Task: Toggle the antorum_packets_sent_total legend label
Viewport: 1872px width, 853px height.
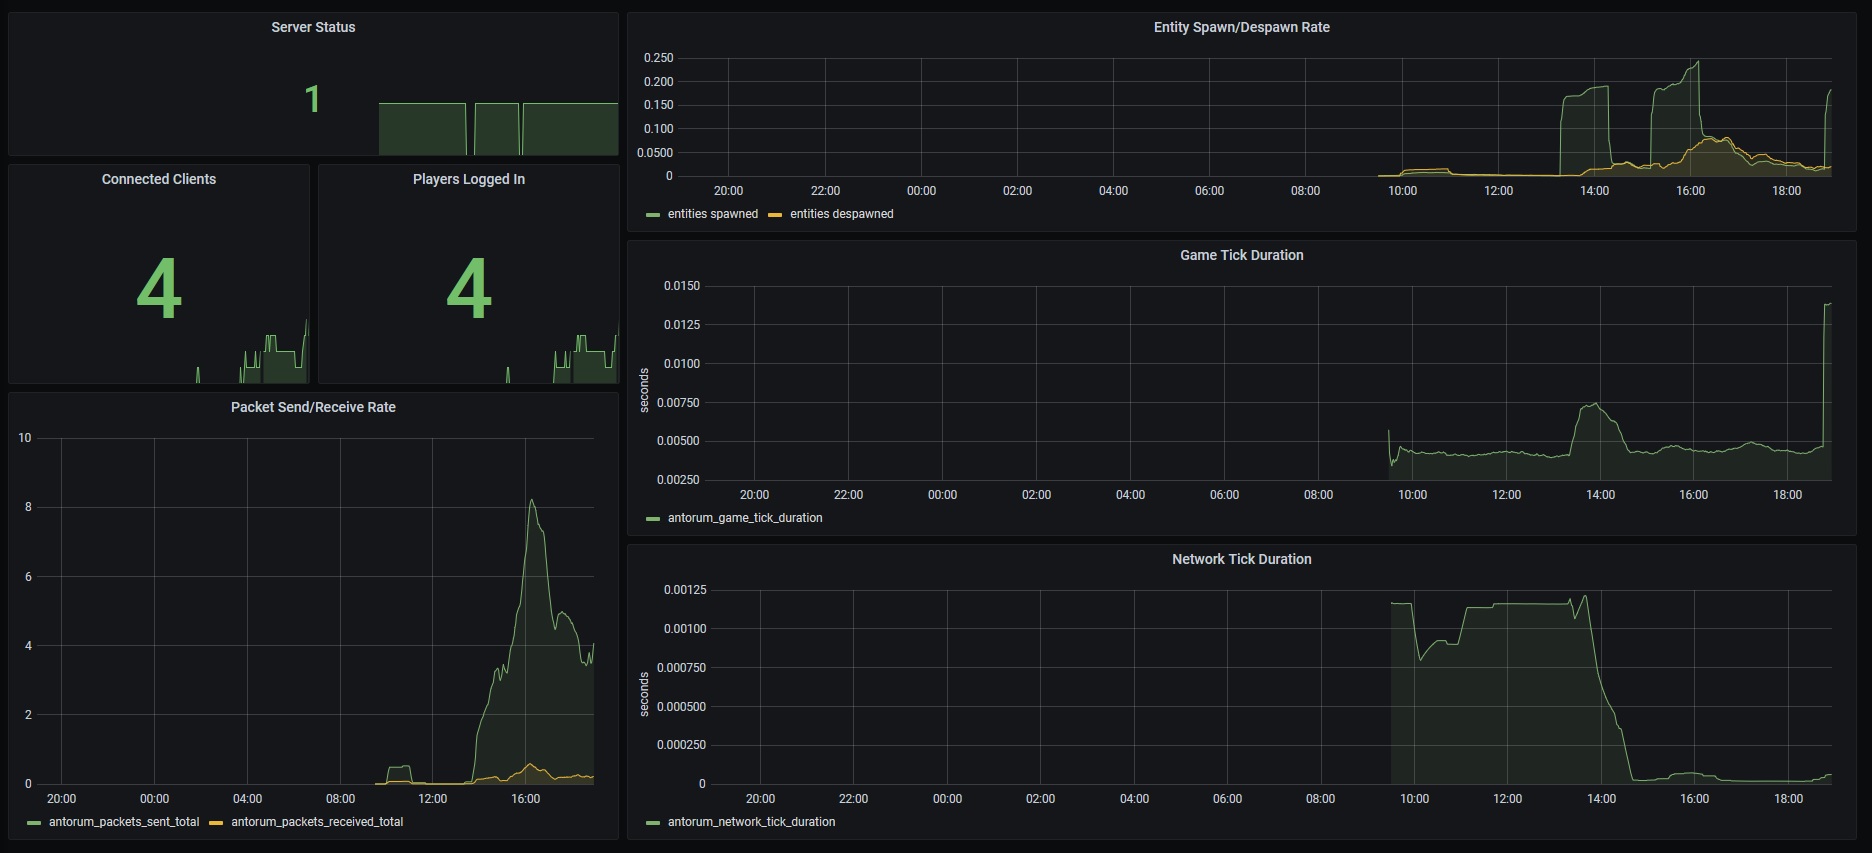Action: 124,822
